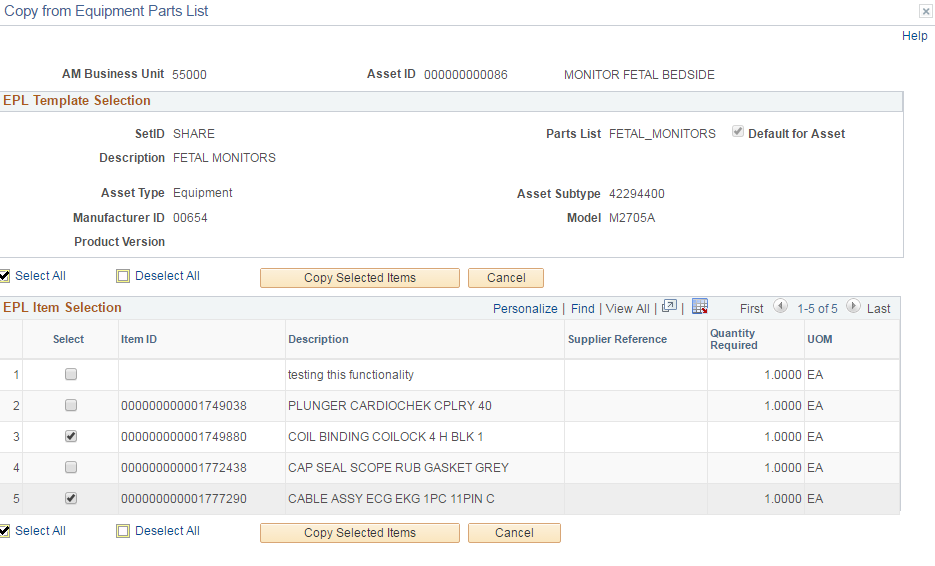Click the download grid to spreadsheet icon
The width and height of the screenshot is (935, 566).
click(x=700, y=307)
